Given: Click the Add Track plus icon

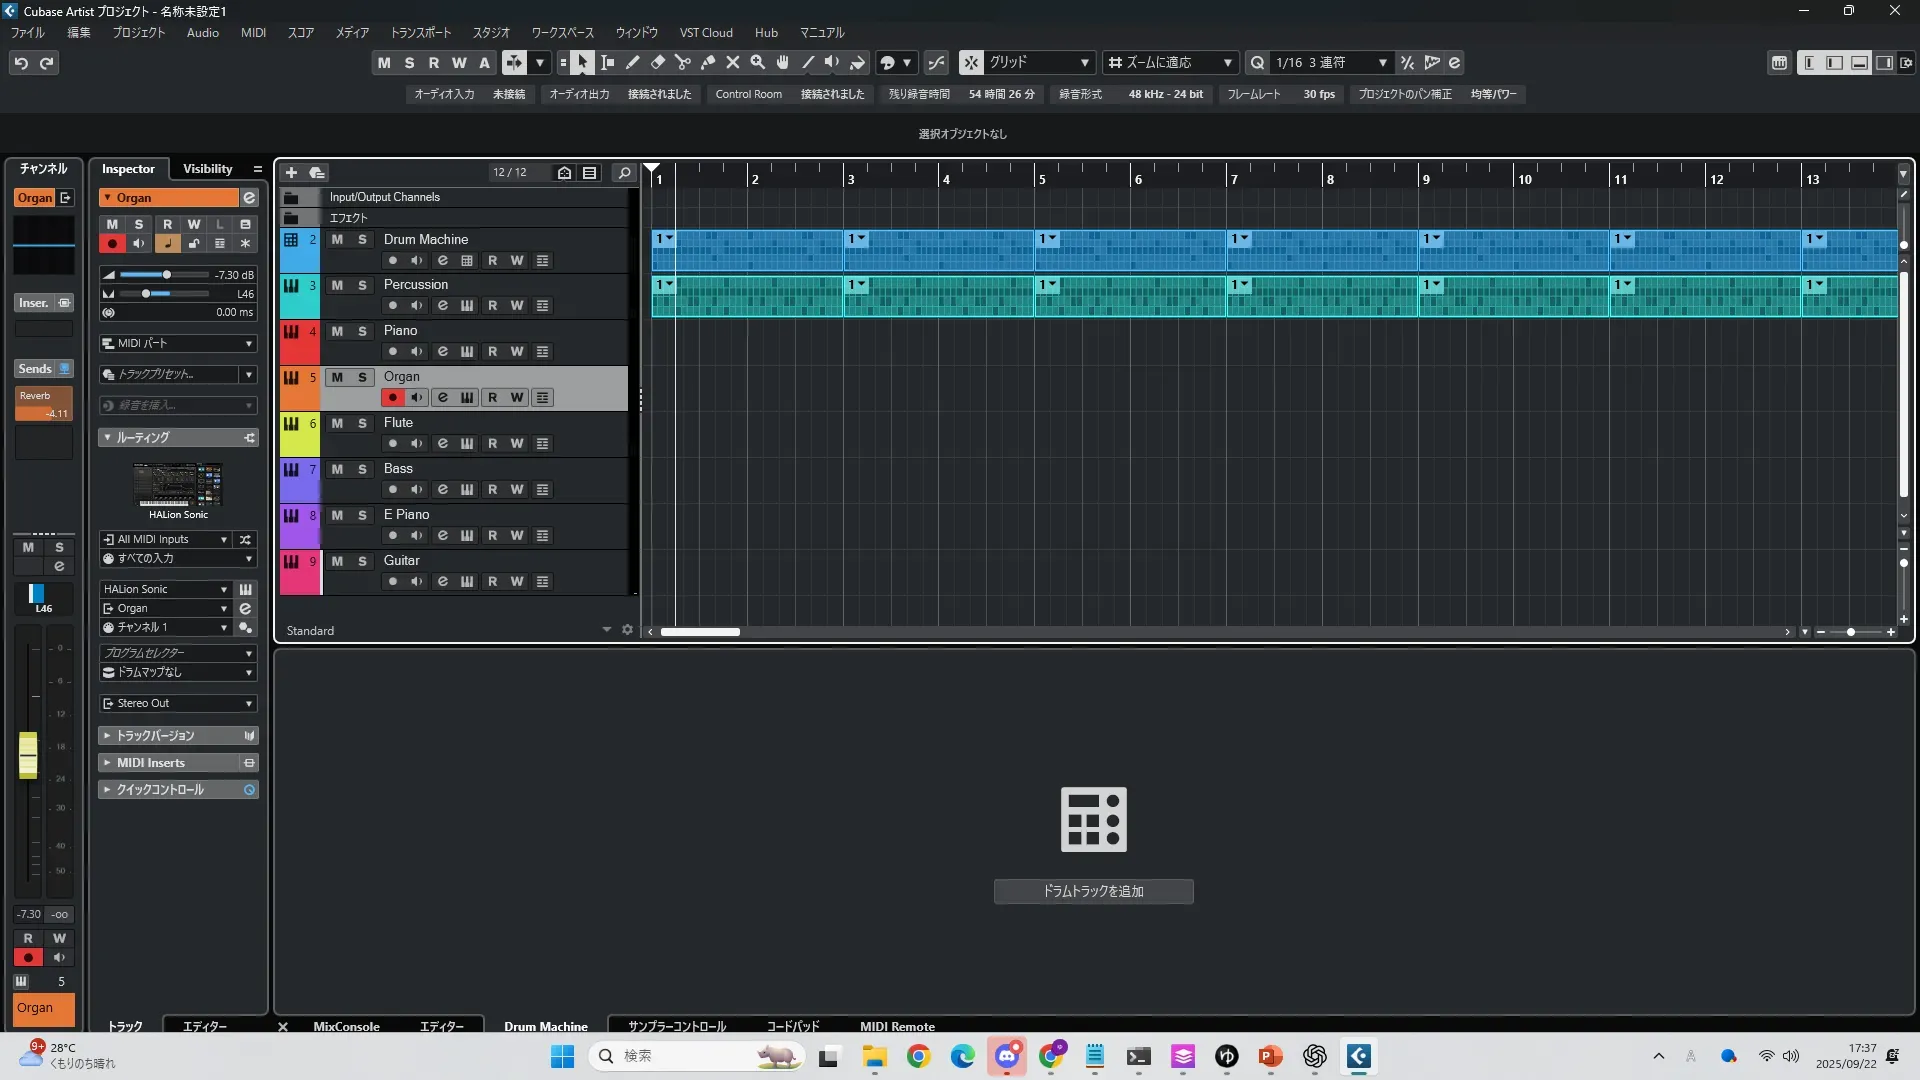Looking at the screenshot, I should point(291,172).
